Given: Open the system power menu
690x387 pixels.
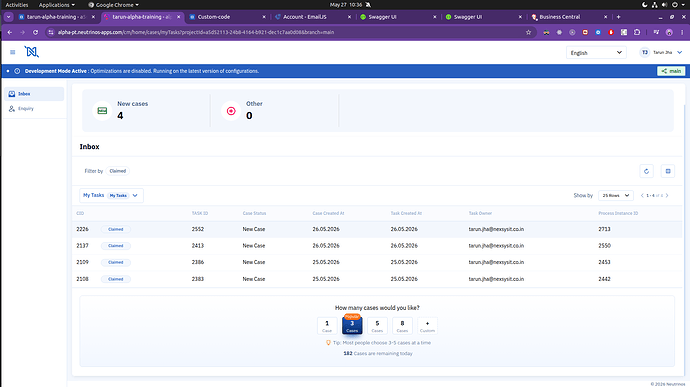Looking at the screenshot, I should (675, 5).
